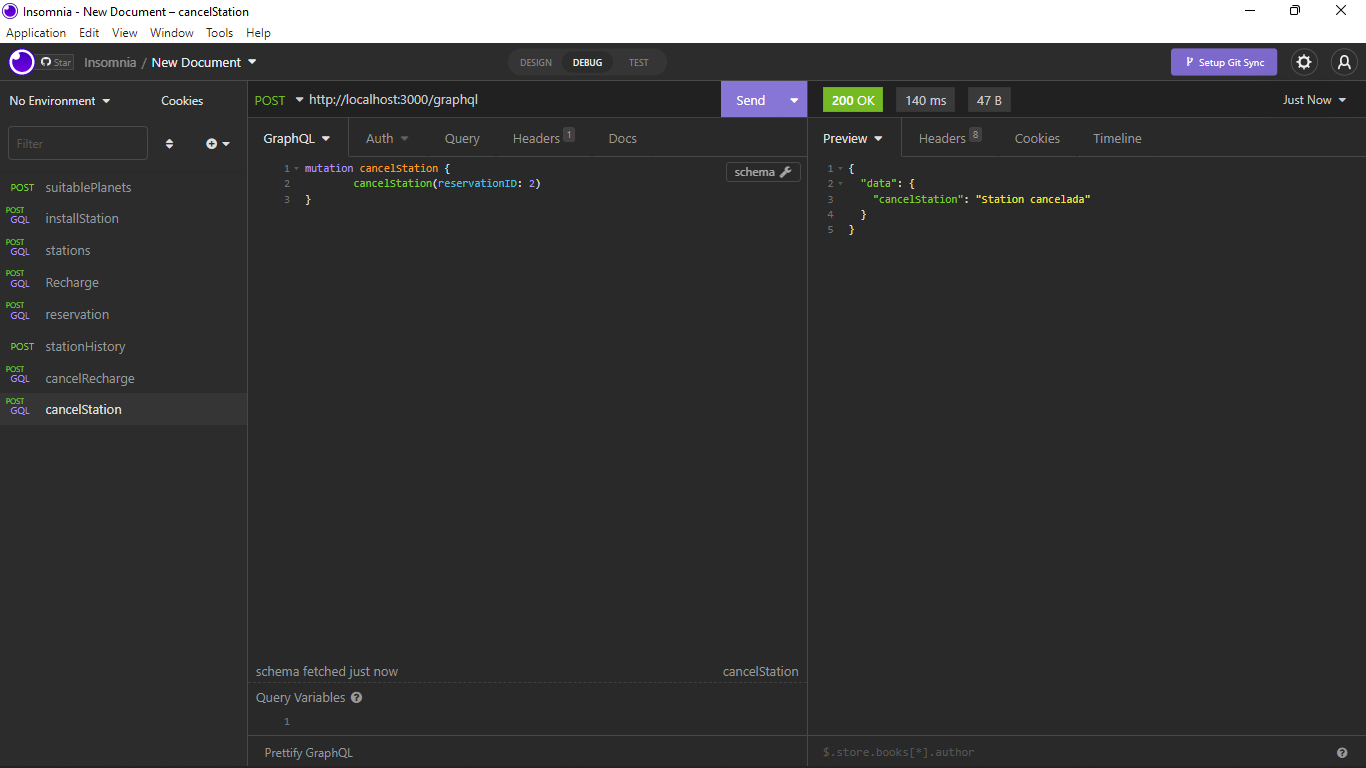Open the No Environment dropdown
The image size is (1366, 768).
coord(60,101)
